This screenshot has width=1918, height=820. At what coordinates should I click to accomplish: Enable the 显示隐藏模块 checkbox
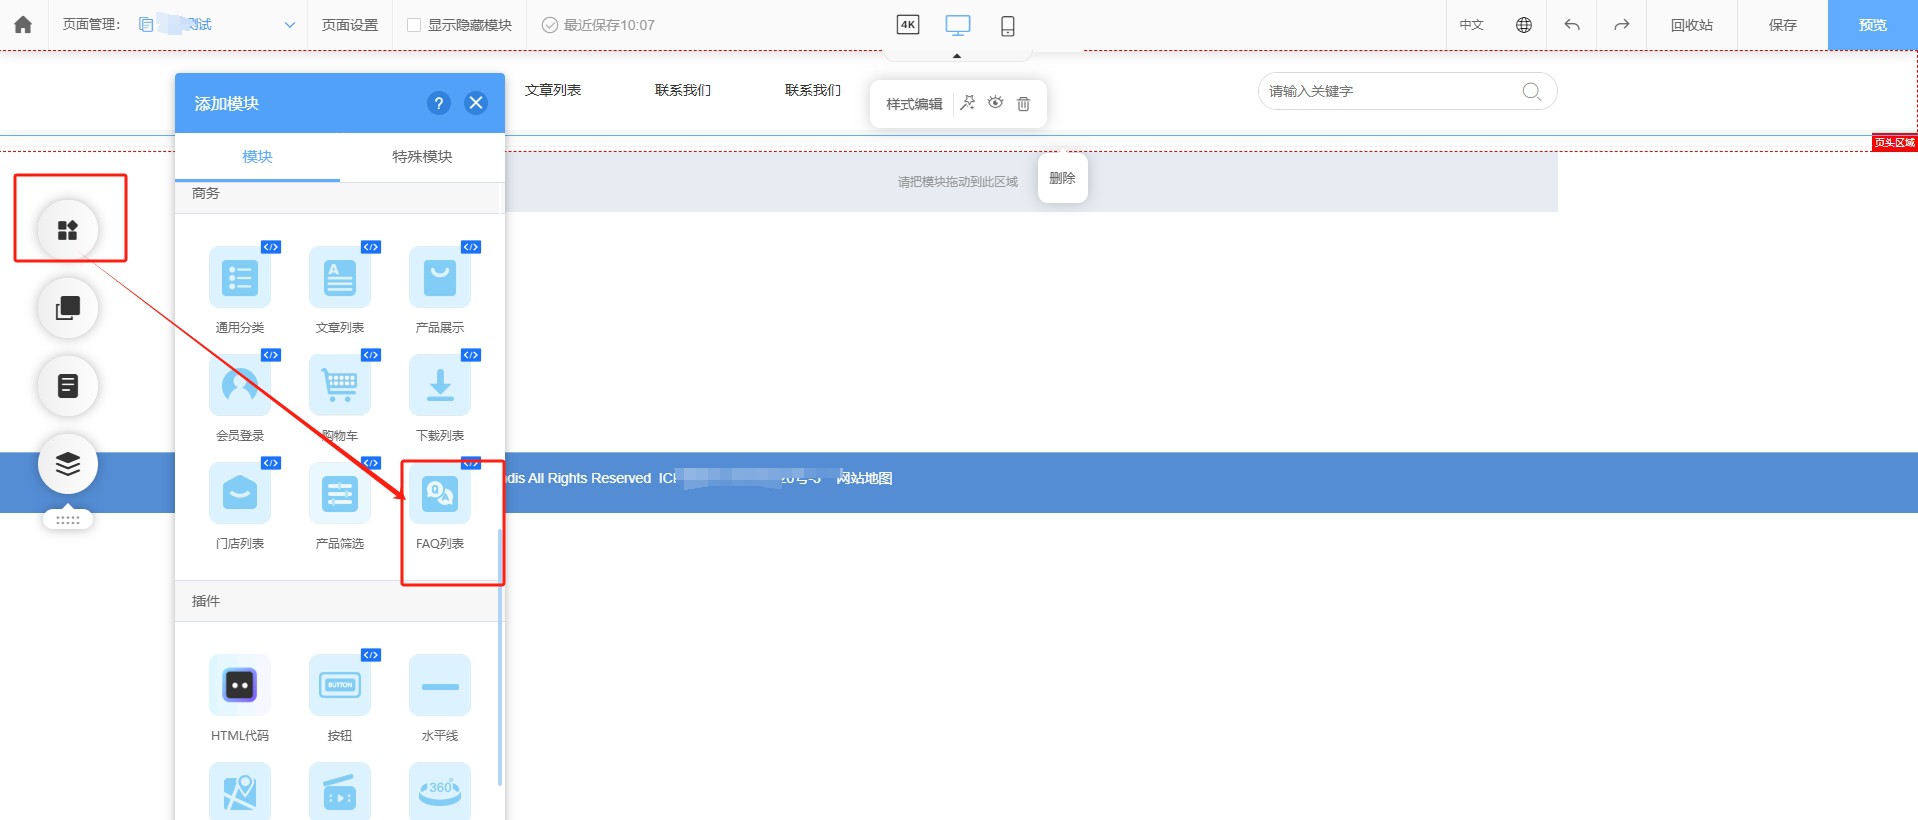click(414, 25)
